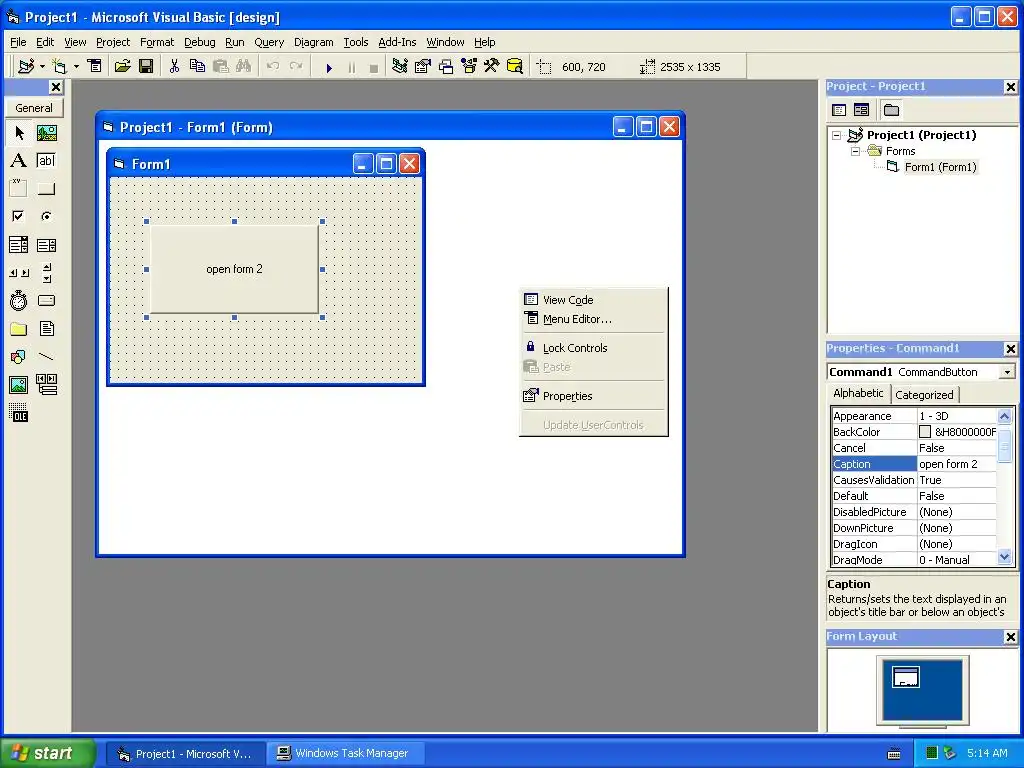Open the Debug menu

point(199,42)
